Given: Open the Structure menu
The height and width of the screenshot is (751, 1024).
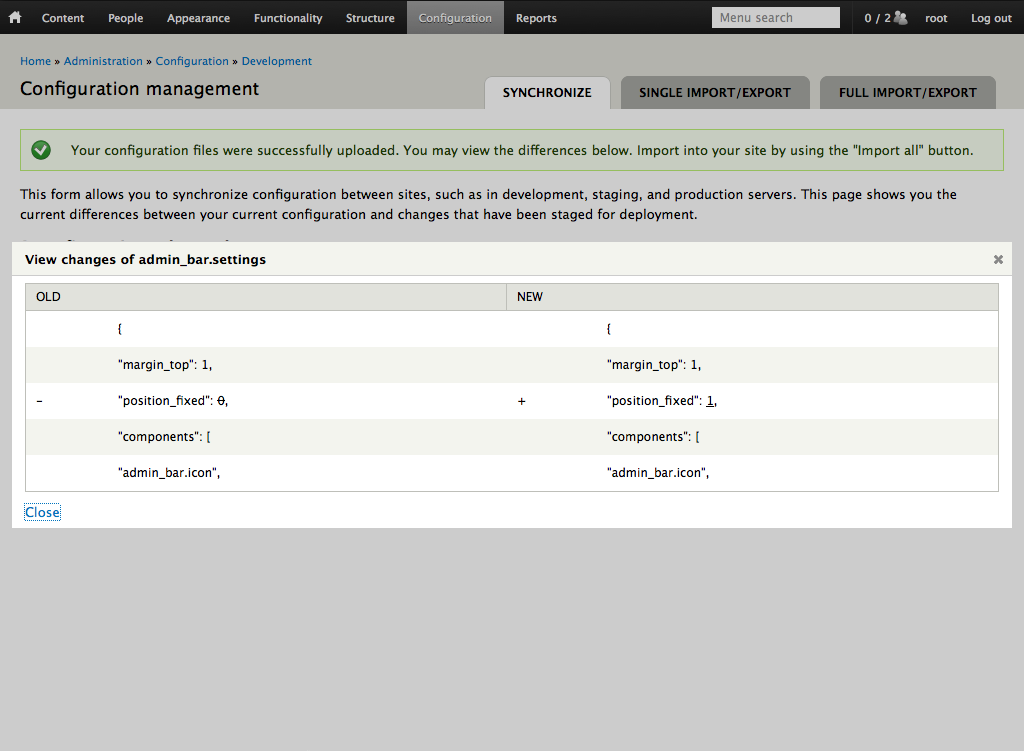Looking at the screenshot, I should (370, 18).
